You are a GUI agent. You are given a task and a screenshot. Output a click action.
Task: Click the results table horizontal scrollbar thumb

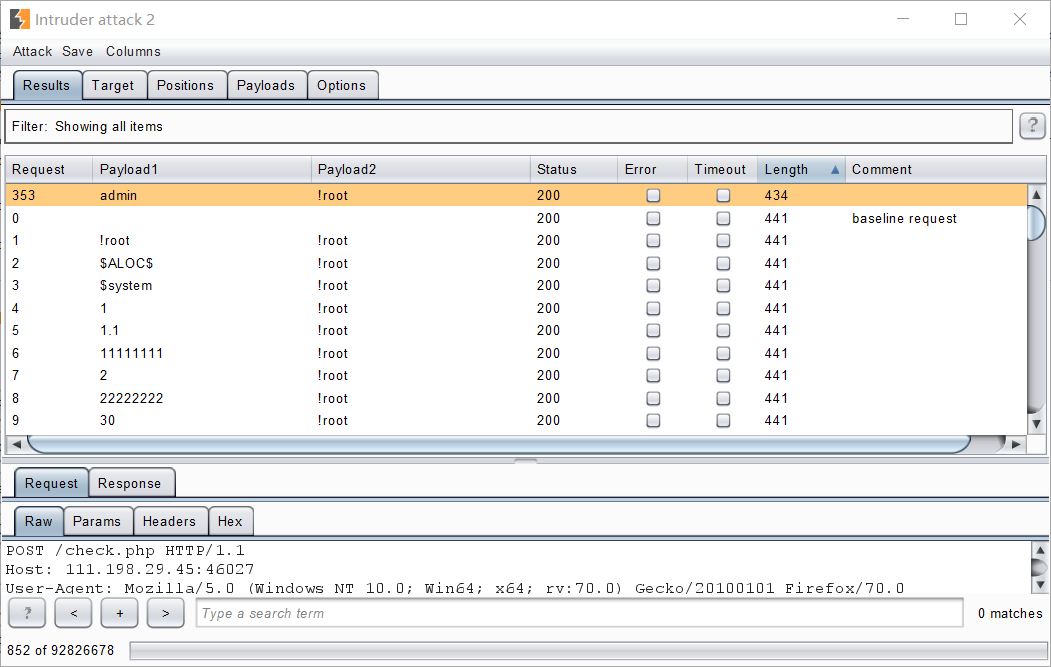click(x=499, y=444)
